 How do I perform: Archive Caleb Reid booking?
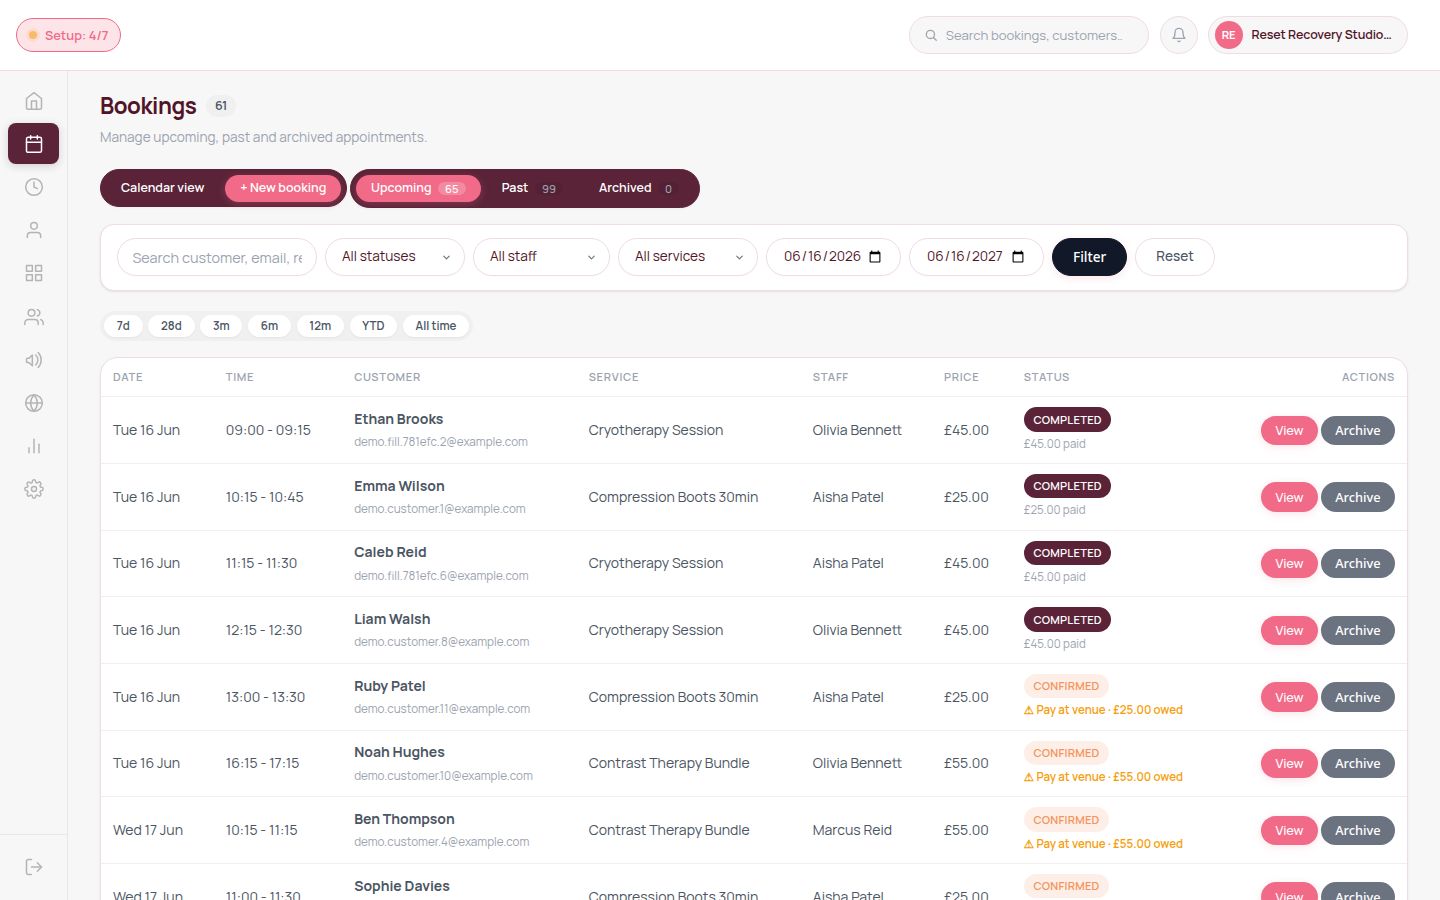pyautogui.click(x=1357, y=564)
